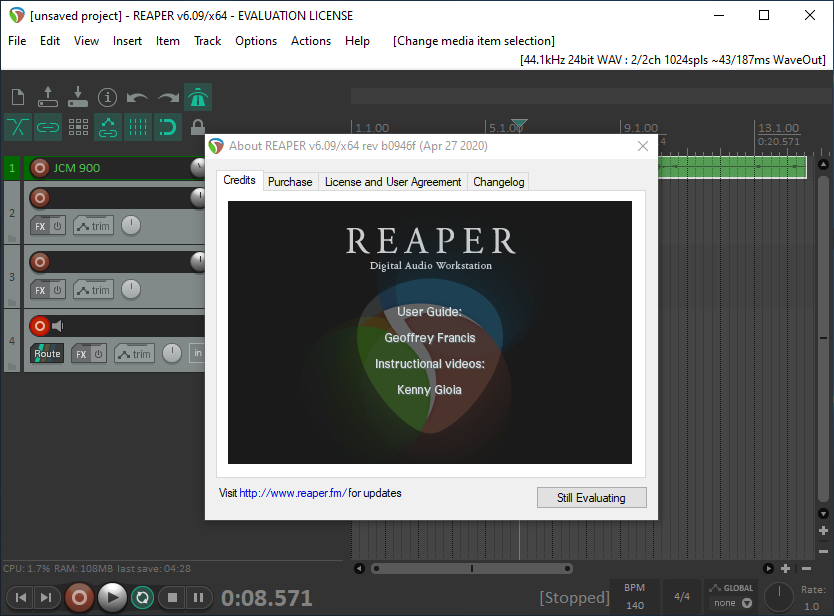
Task: Click the Save project download-arrow icon
Action: pyautogui.click(x=78, y=97)
